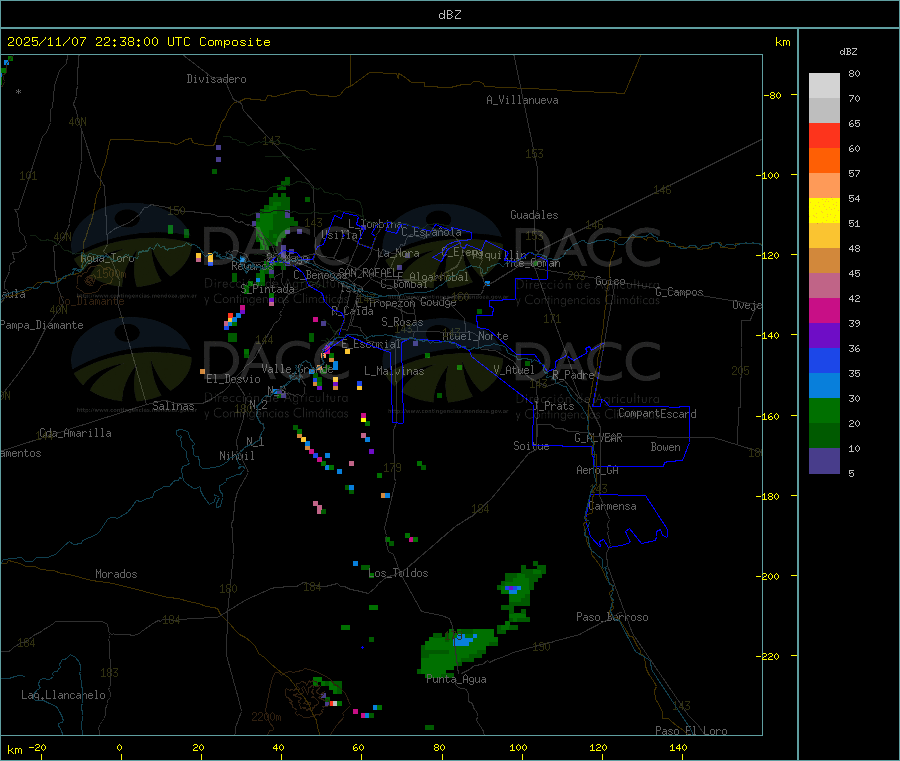Click the Lag.Llancanelo label

pyautogui.click(x=64, y=695)
